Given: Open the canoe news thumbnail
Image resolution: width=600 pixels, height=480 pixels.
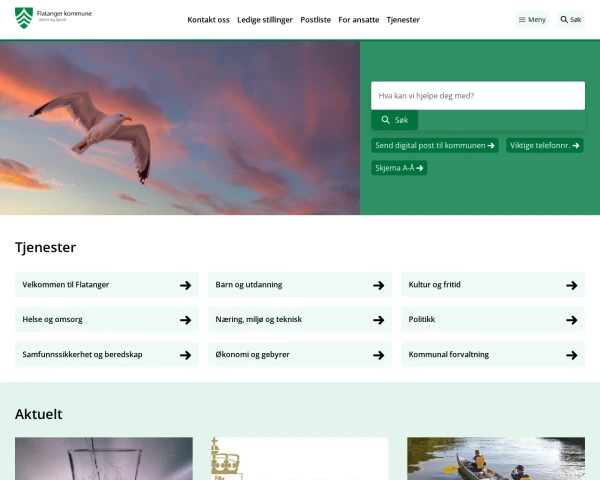Looking at the screenshot, I should pyautogui.click(x=495, y=458).
